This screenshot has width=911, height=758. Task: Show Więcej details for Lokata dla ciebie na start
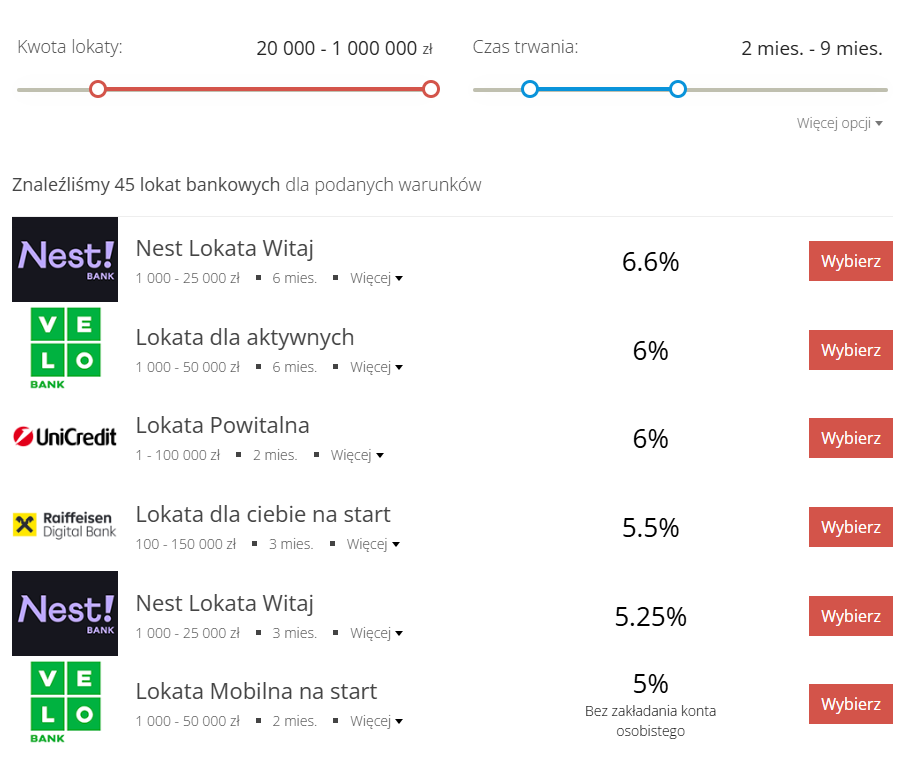373,544
